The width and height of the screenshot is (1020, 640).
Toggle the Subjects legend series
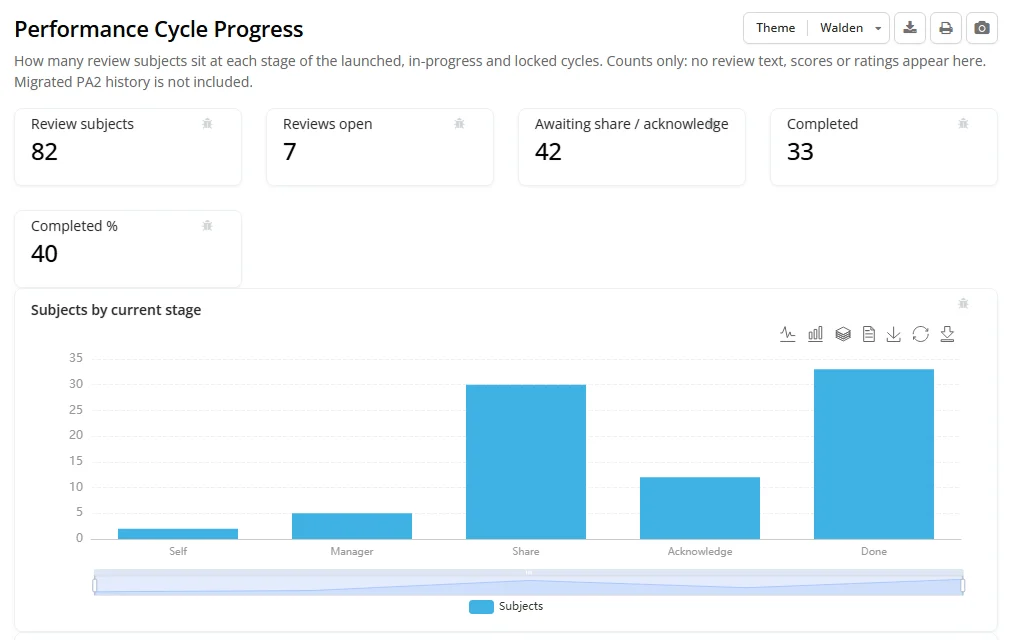point(506,606)
